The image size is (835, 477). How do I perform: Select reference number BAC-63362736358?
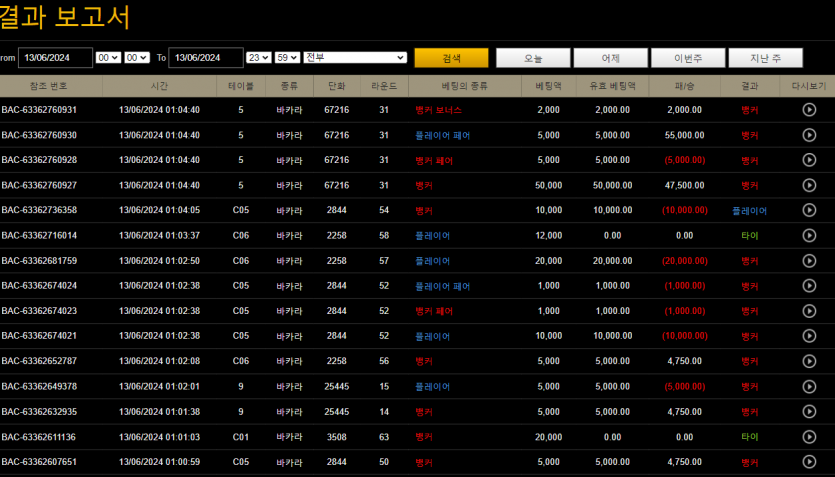coord(39,210)
